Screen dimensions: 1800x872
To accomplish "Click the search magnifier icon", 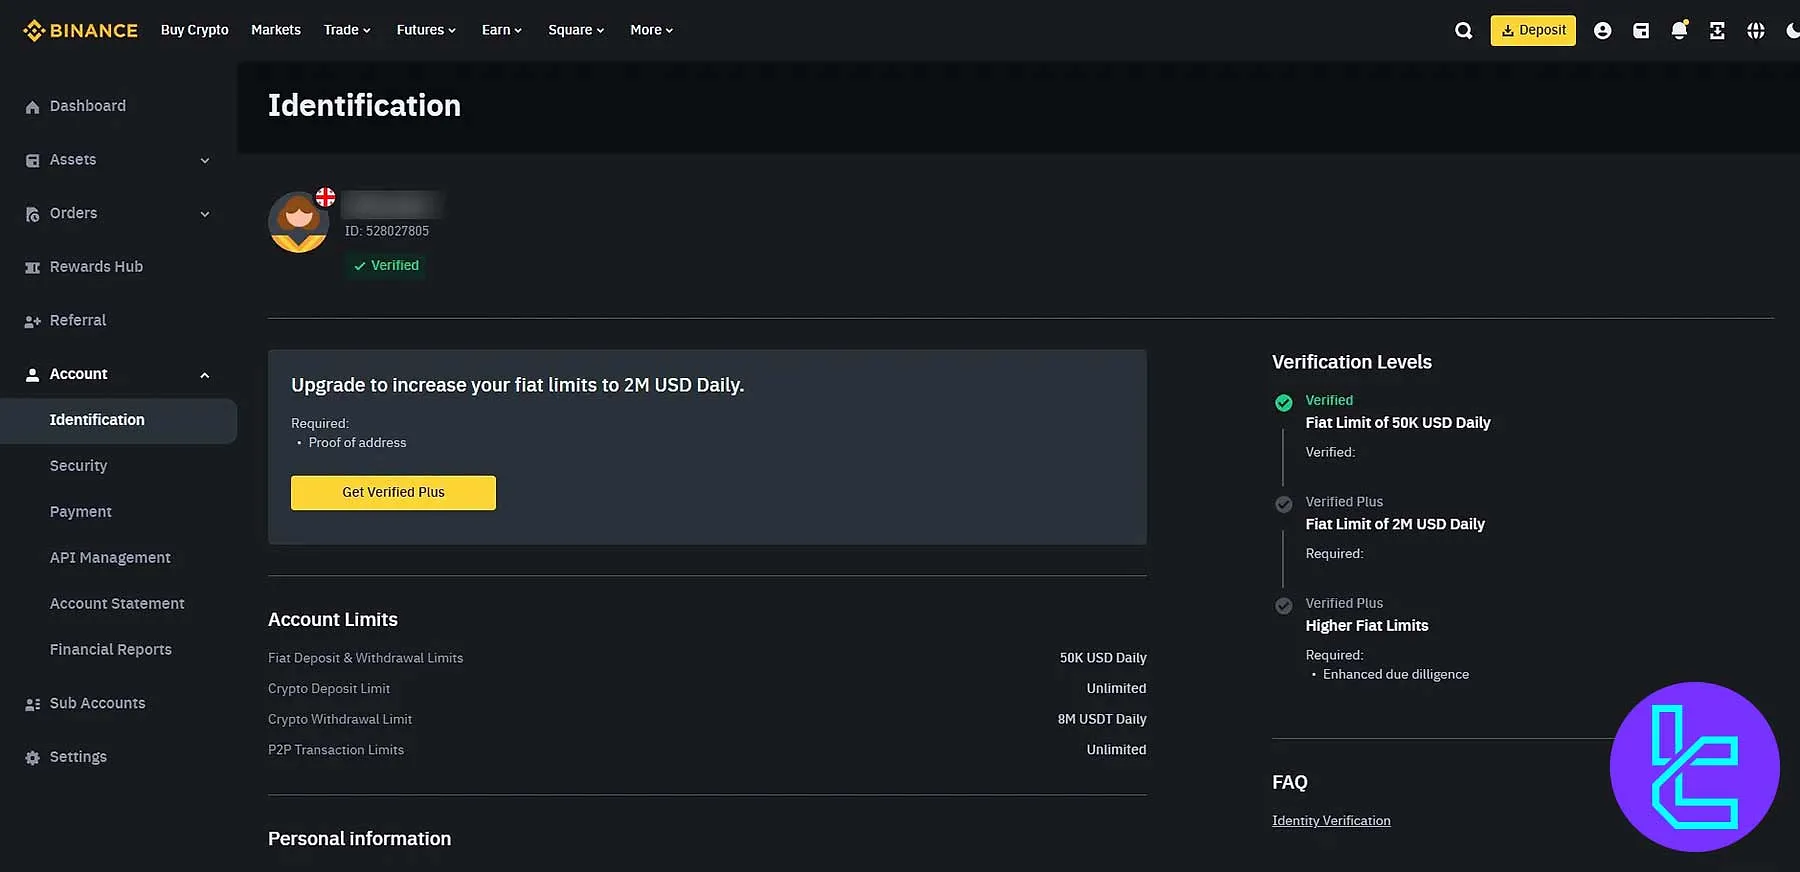I will [1463, 31].
